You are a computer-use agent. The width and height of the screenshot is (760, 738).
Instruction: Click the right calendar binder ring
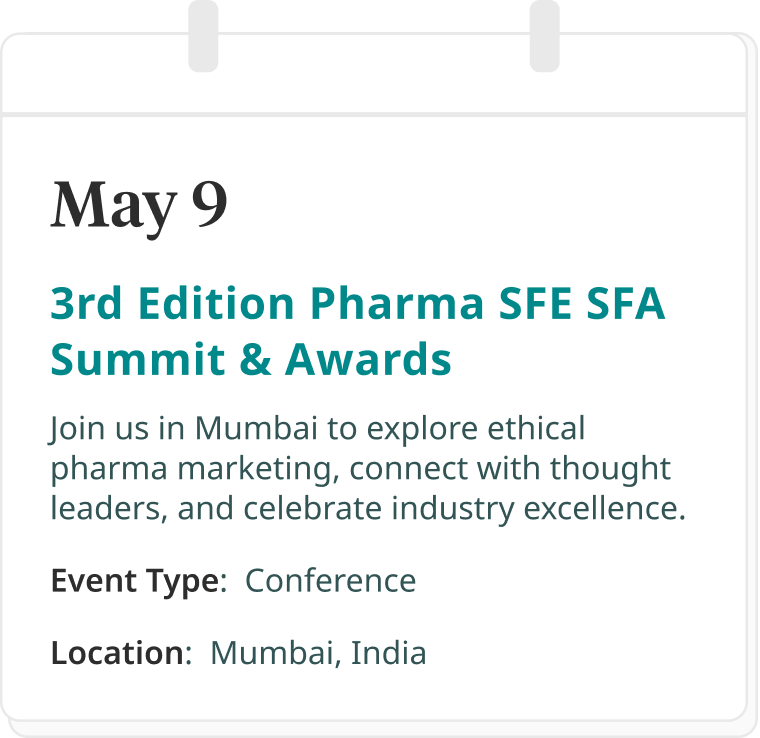point(545,36)
